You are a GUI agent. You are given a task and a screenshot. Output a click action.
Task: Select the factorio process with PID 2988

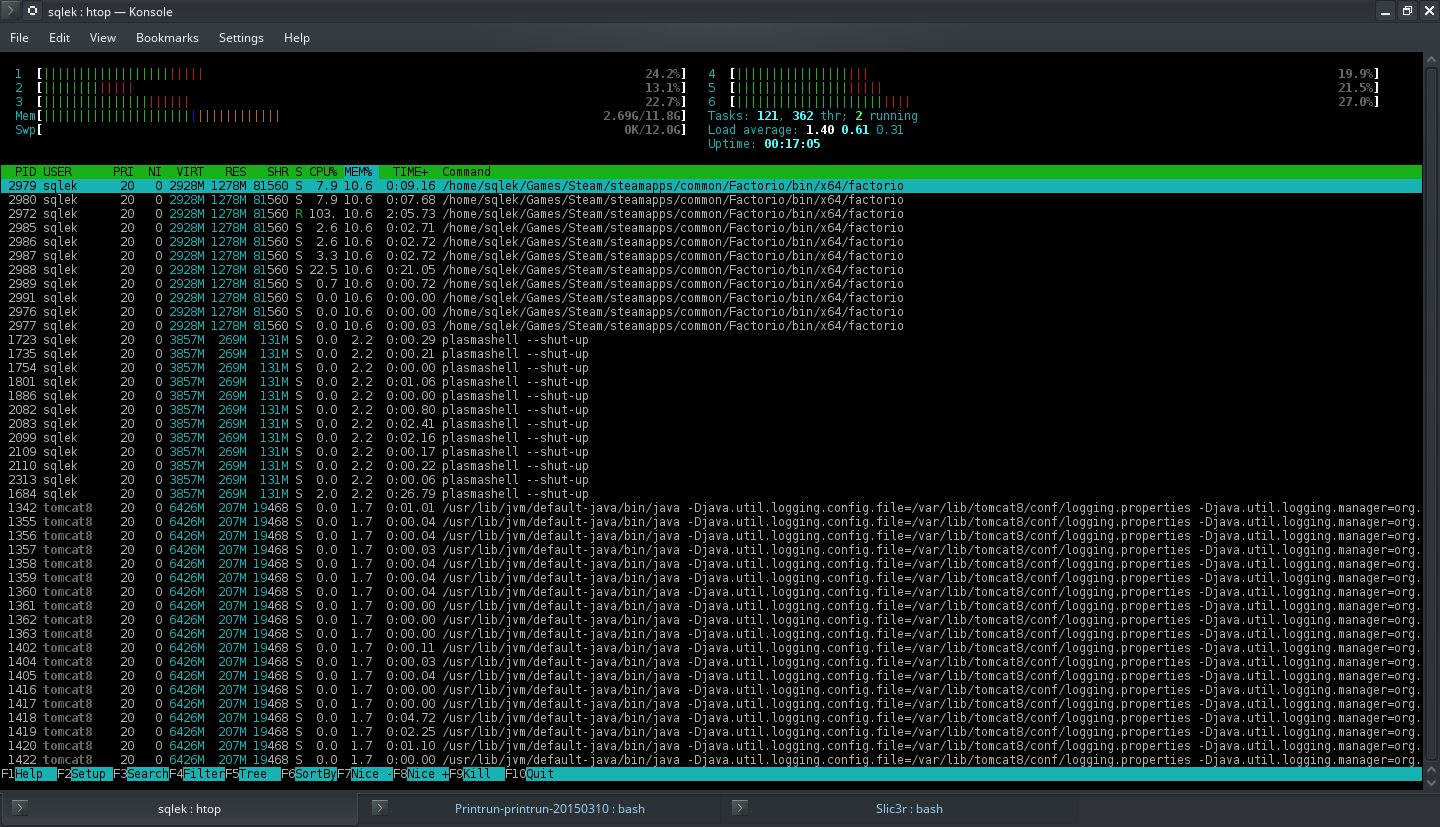[x=711, y=270]
